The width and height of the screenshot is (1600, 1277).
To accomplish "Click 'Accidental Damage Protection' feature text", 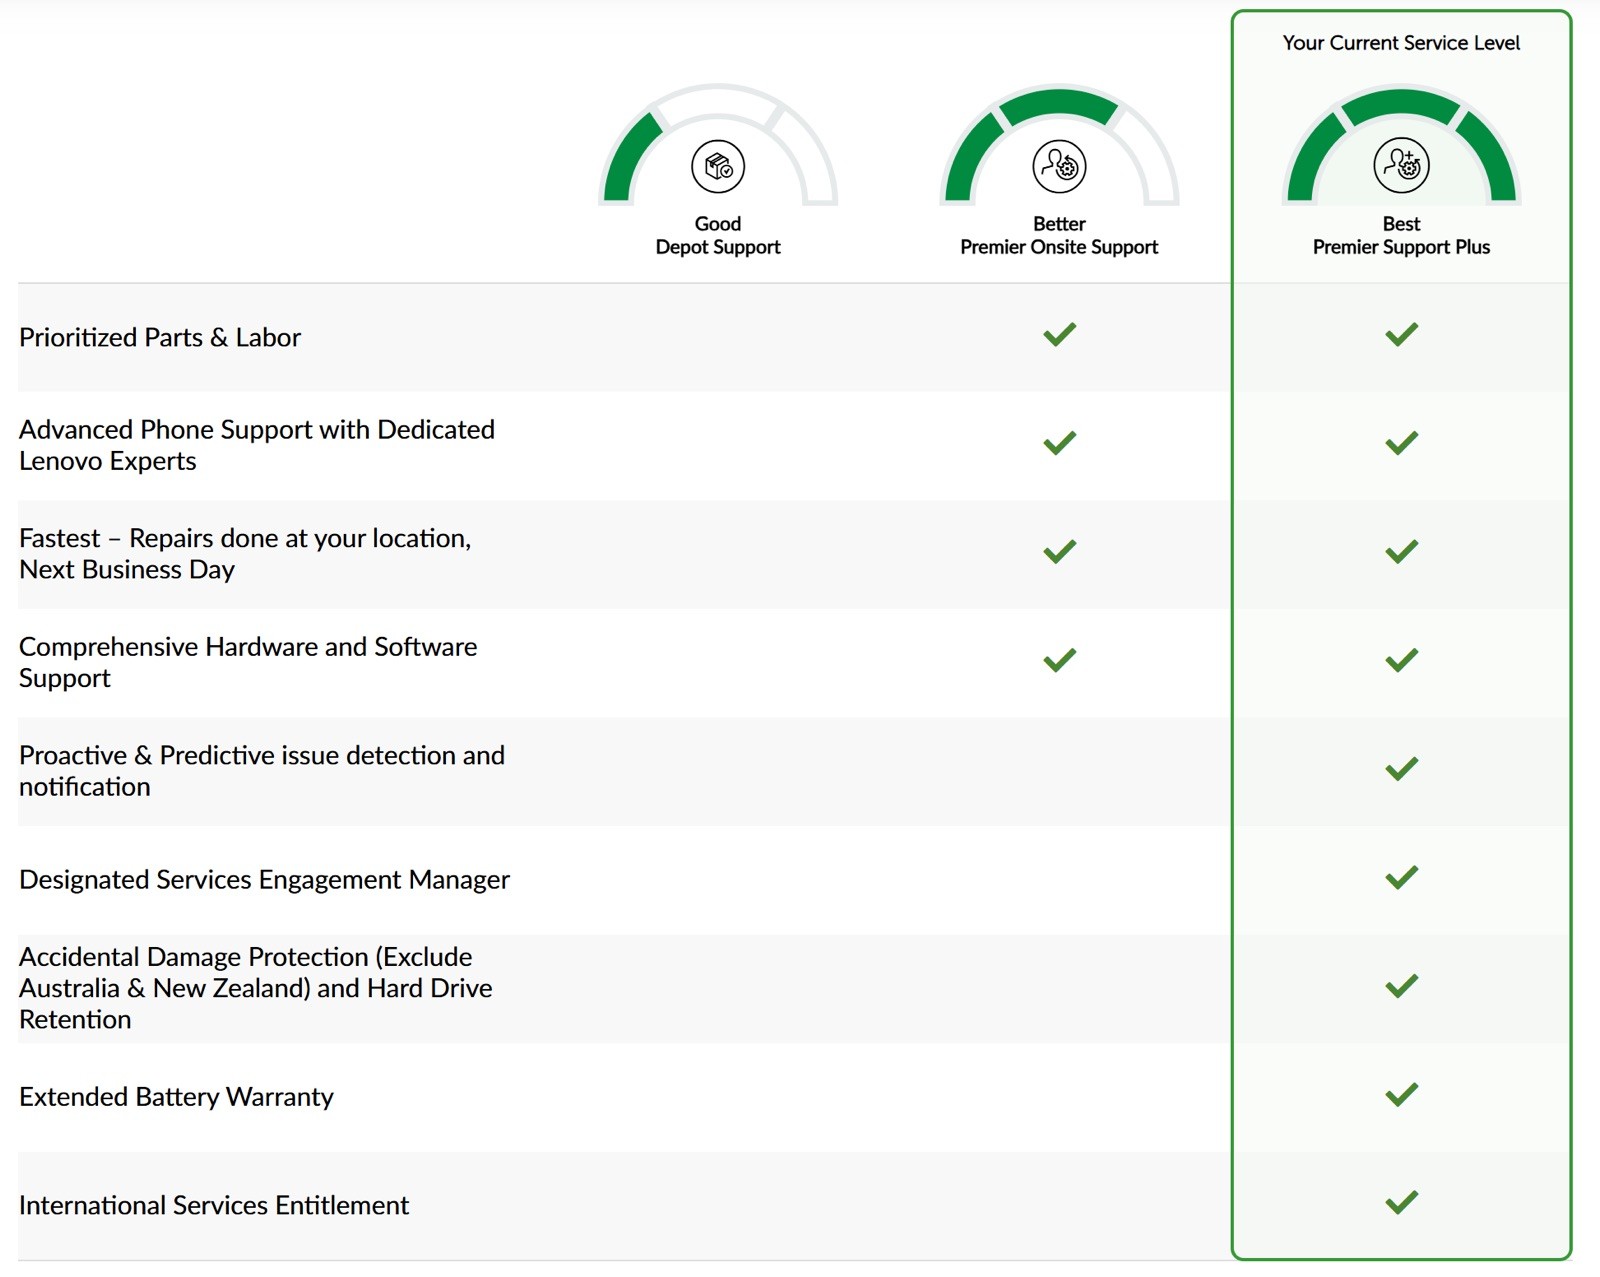I will [256, 988].
